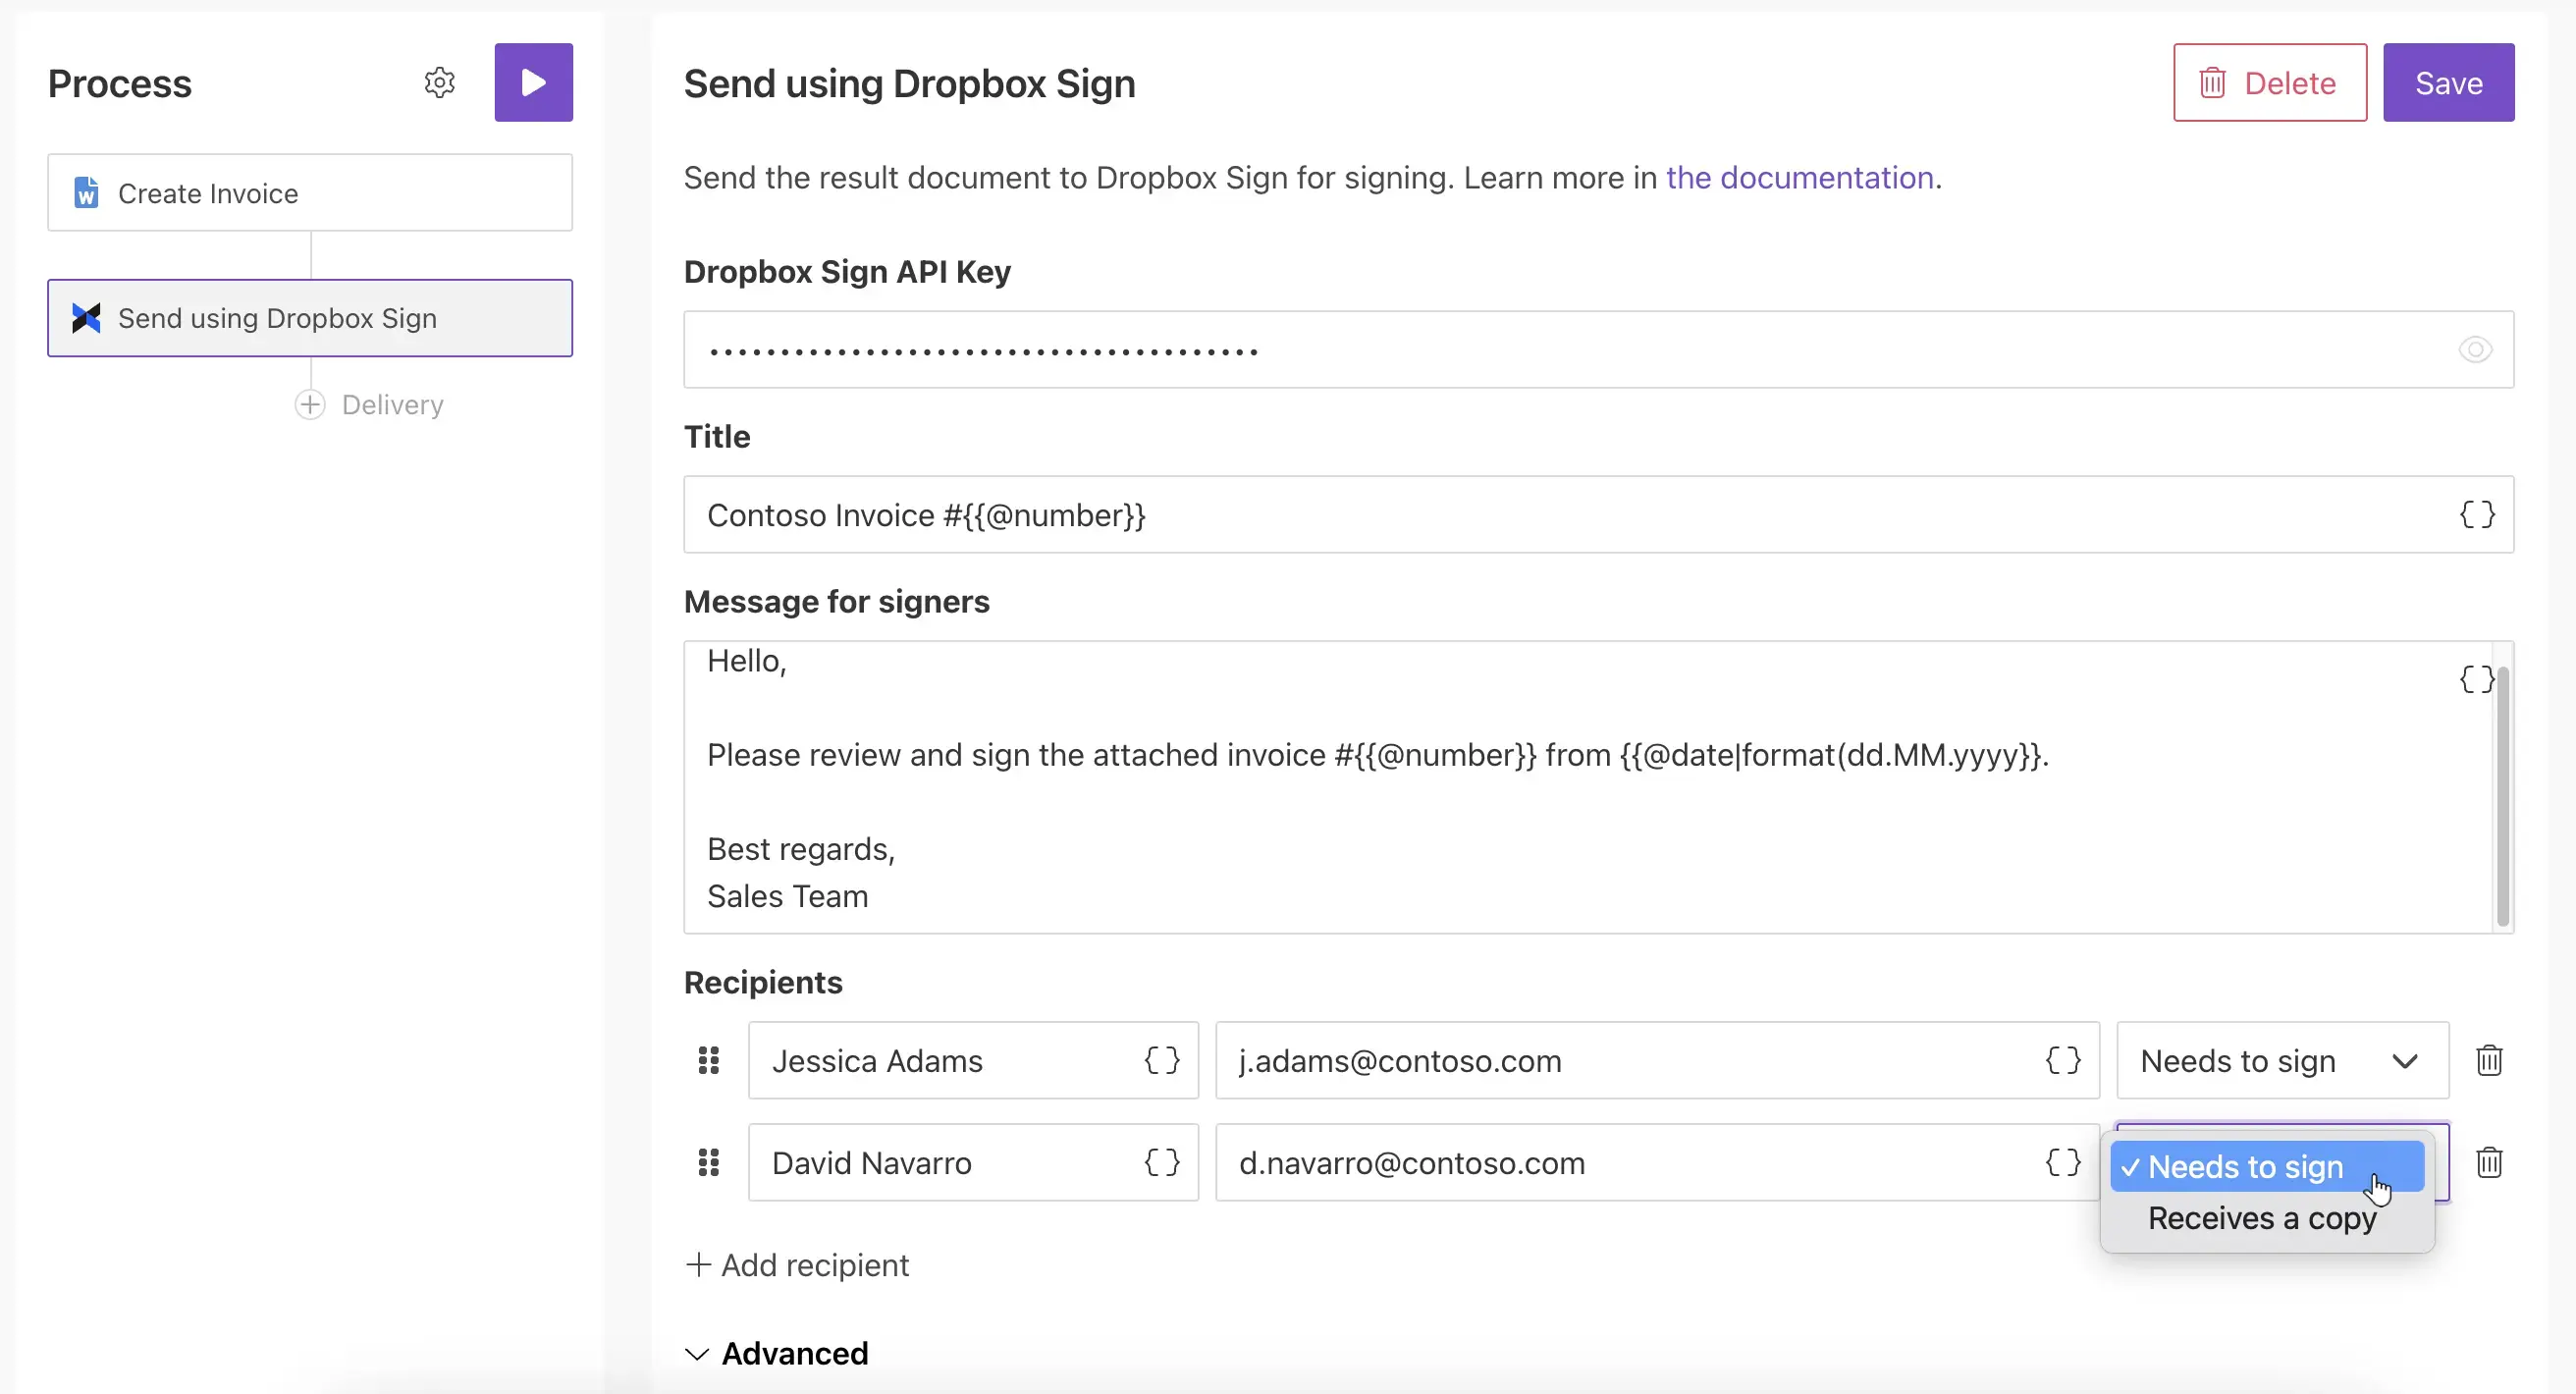The height and width of the screenshot is (1394, 2576).
Task: Edit the d.navarro@contoso.com email field
Action: pyautogui.click(x=1657, y=1162)
